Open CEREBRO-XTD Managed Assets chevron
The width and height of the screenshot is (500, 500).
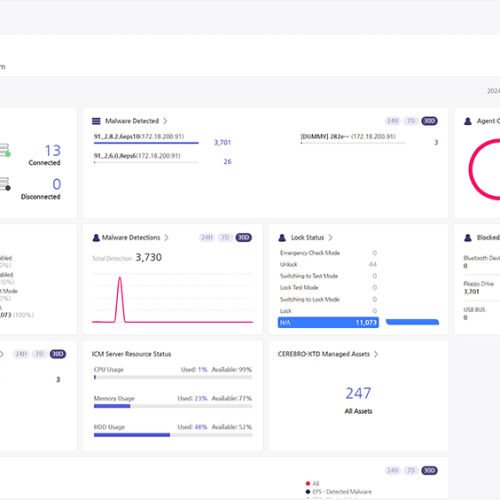point(376,354)
